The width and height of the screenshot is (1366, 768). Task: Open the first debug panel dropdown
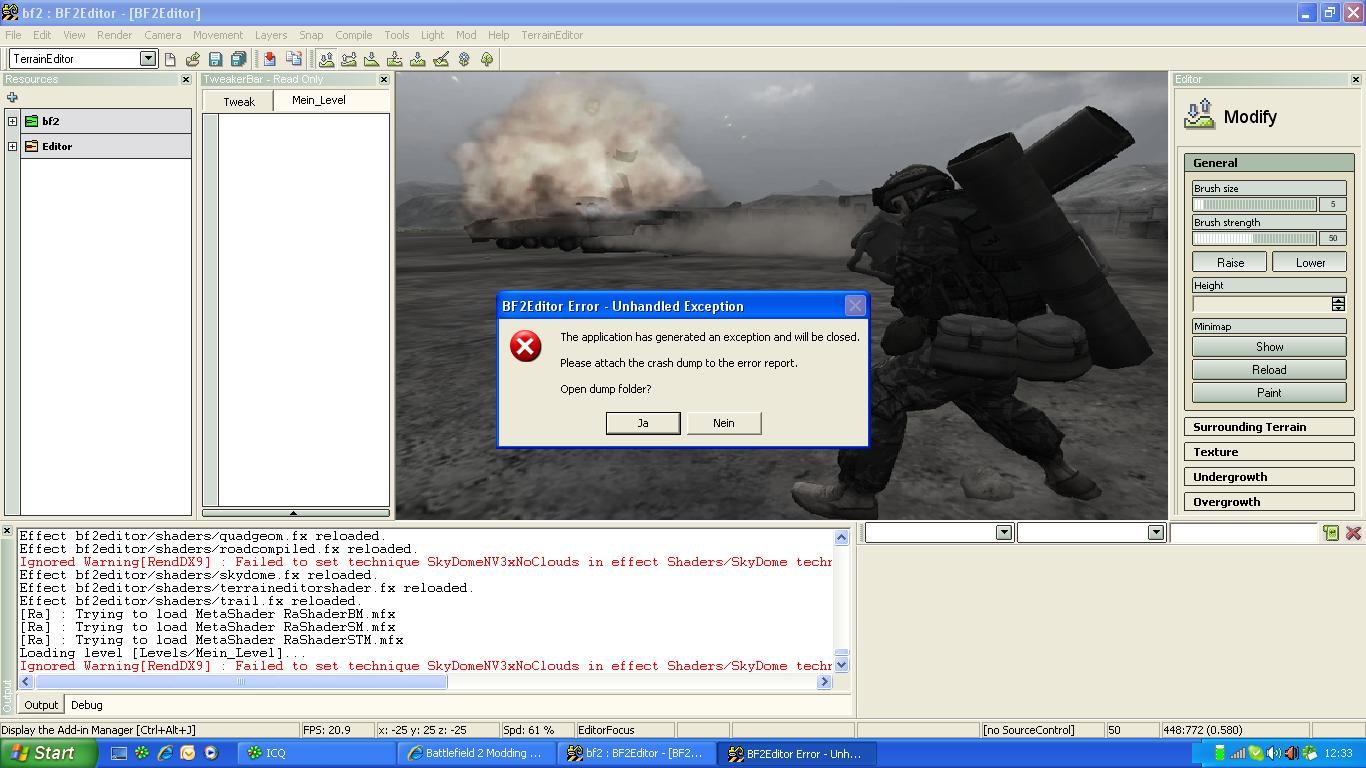(1004, 532)
